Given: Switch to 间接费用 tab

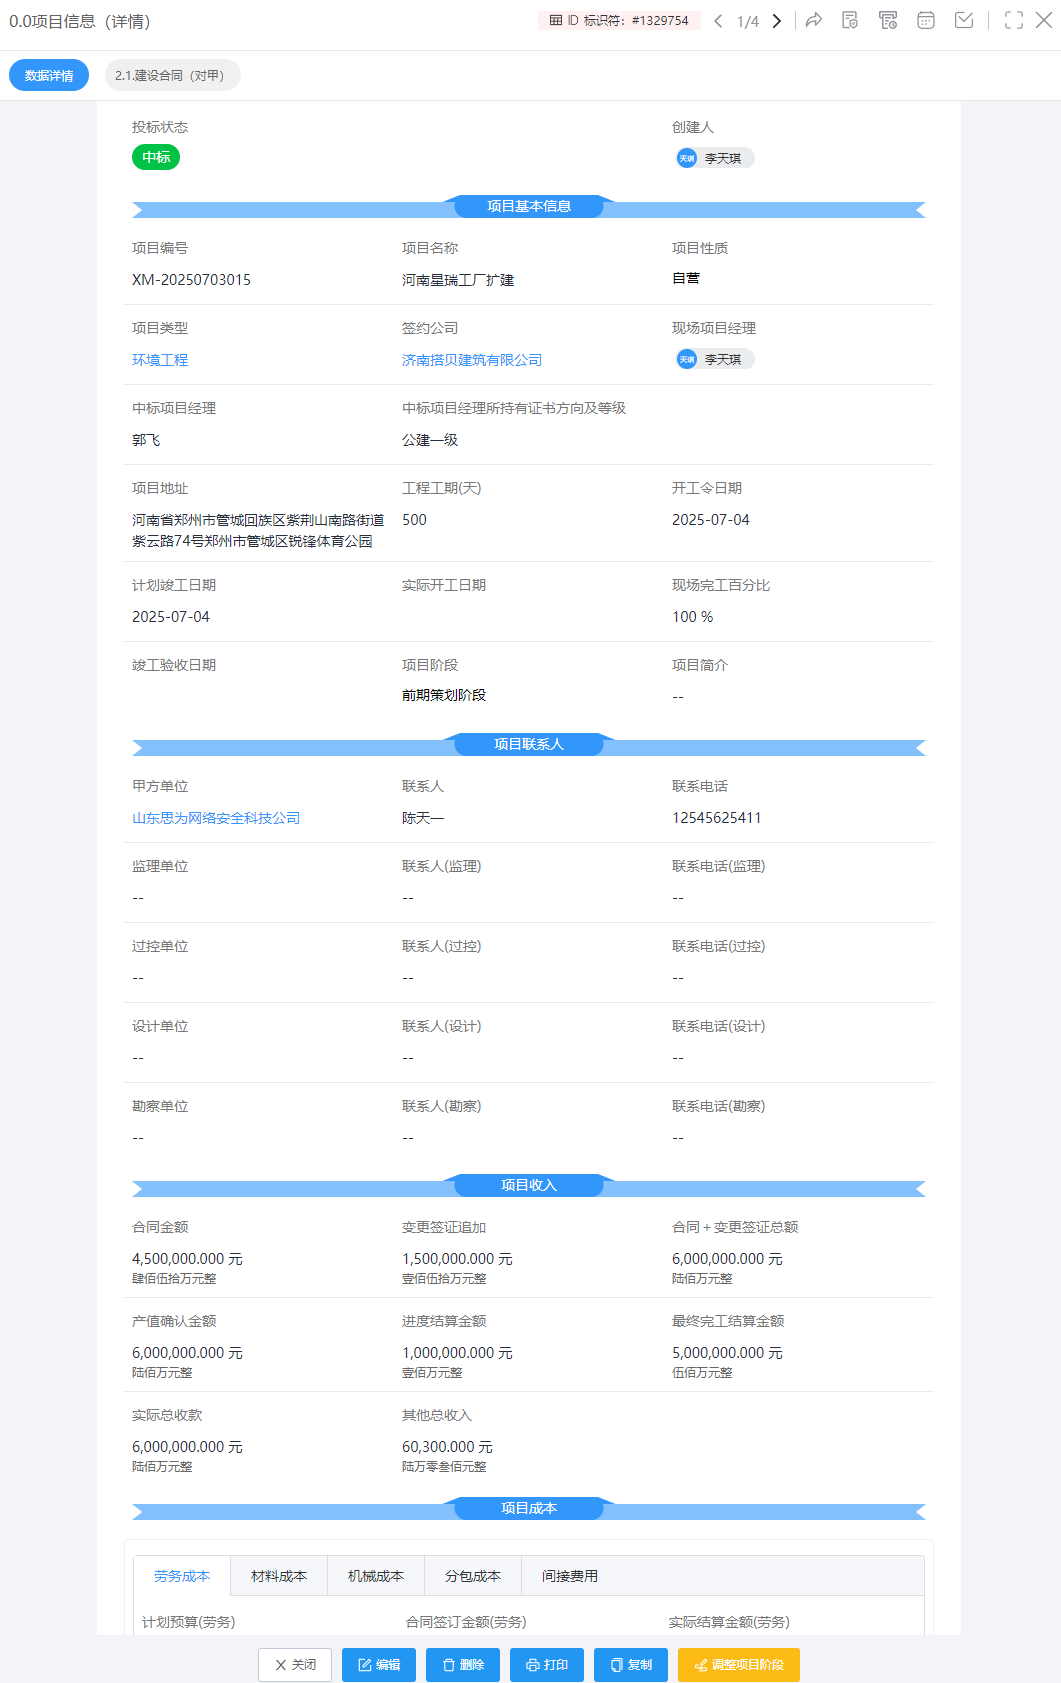Looking at the screenshot, I should 570,1576.
